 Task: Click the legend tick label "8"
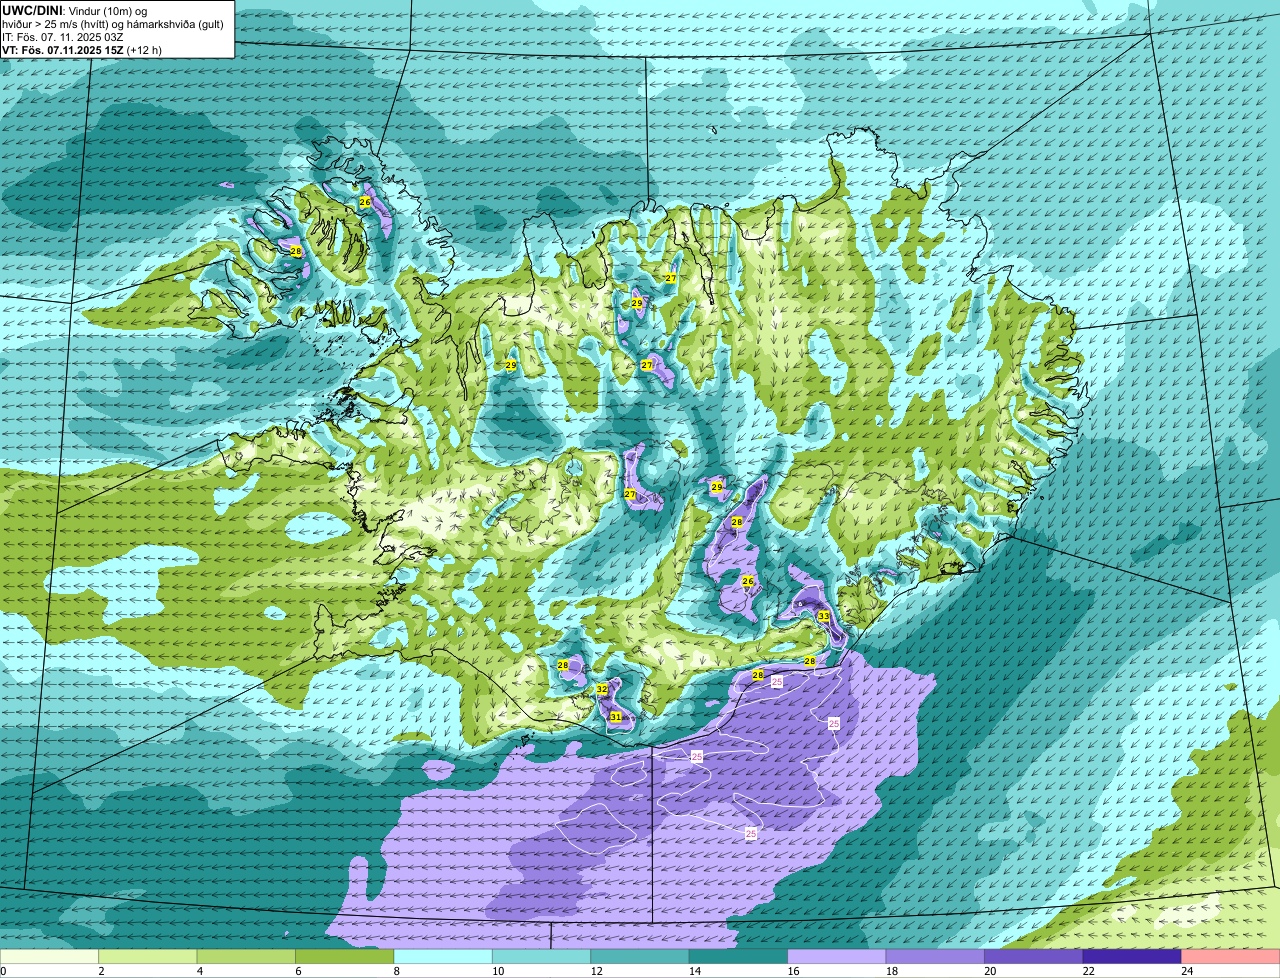click(395, 972)
